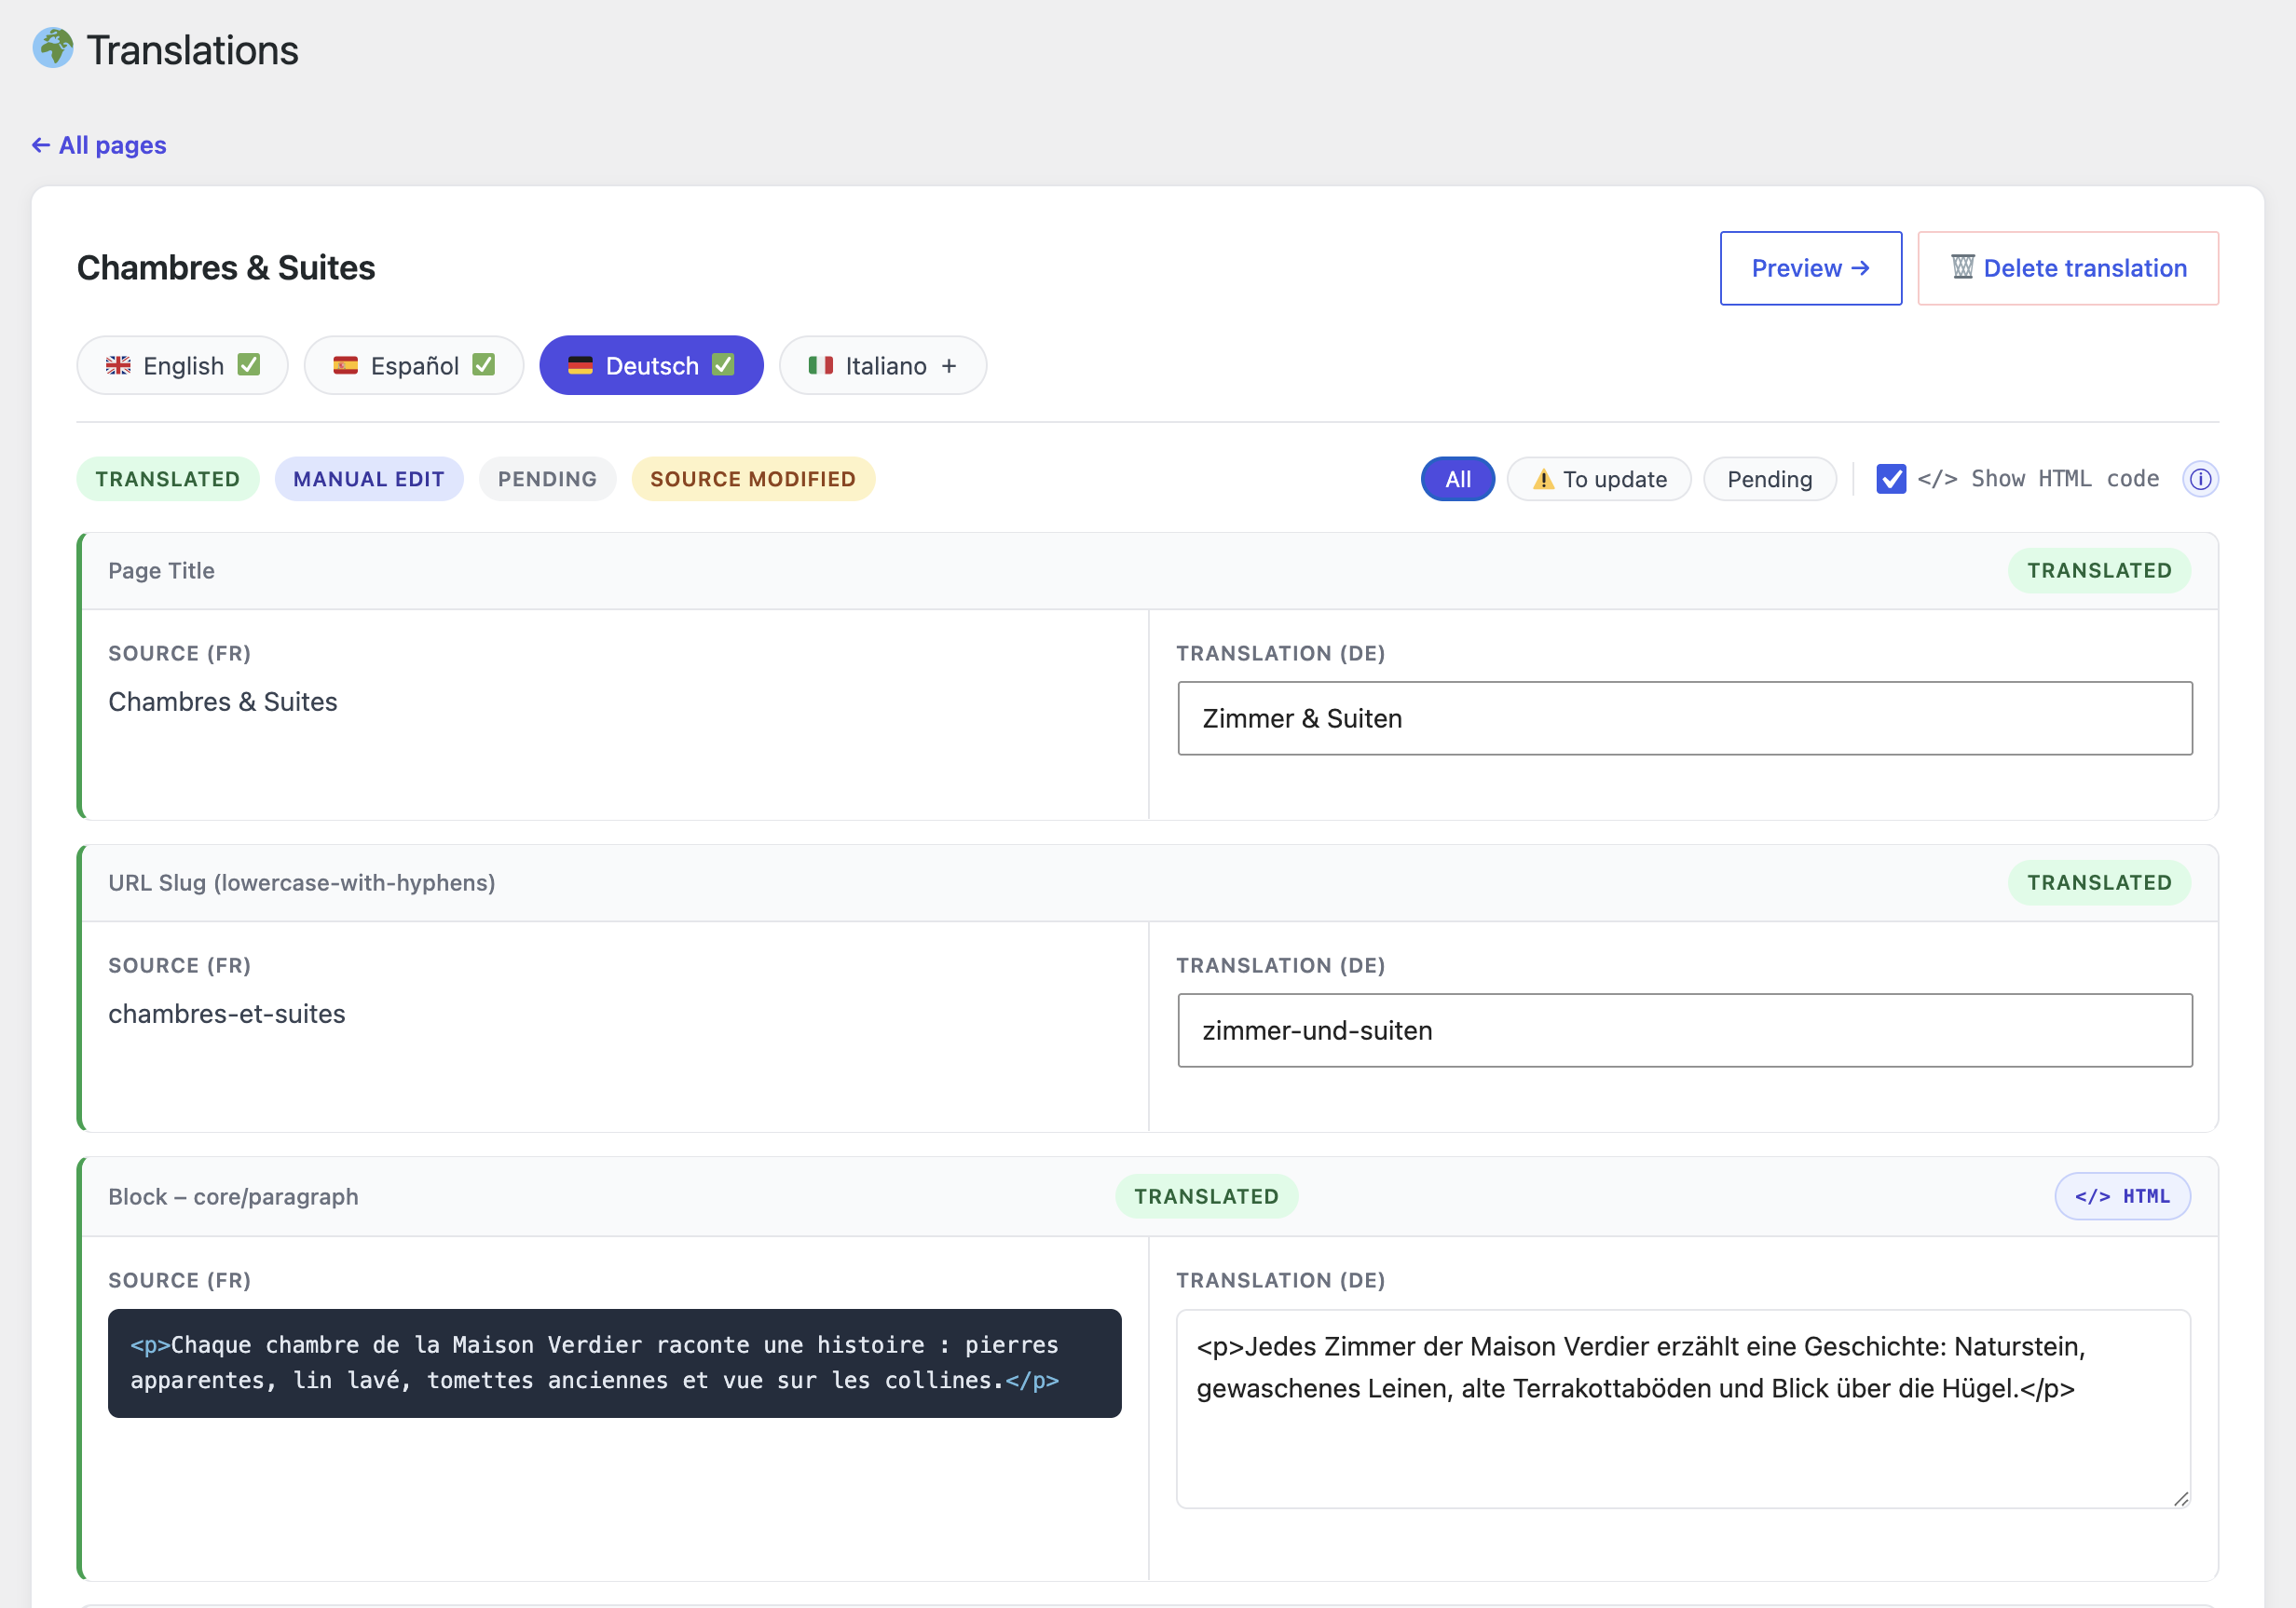Switch to the Español language tab
Screen dimensions: 2296x1608
tap(414, 365)
